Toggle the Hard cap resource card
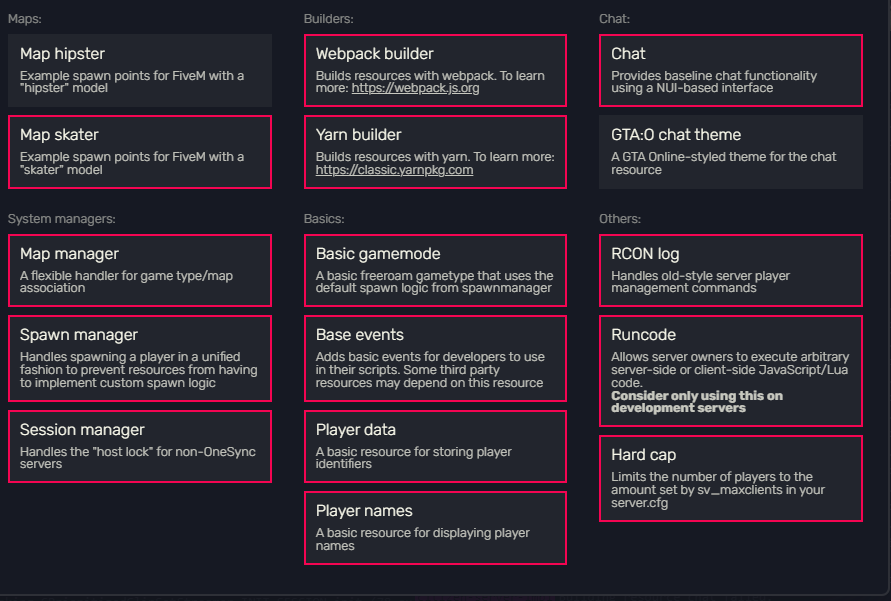891x601 pixels. (x=731, y=478)
